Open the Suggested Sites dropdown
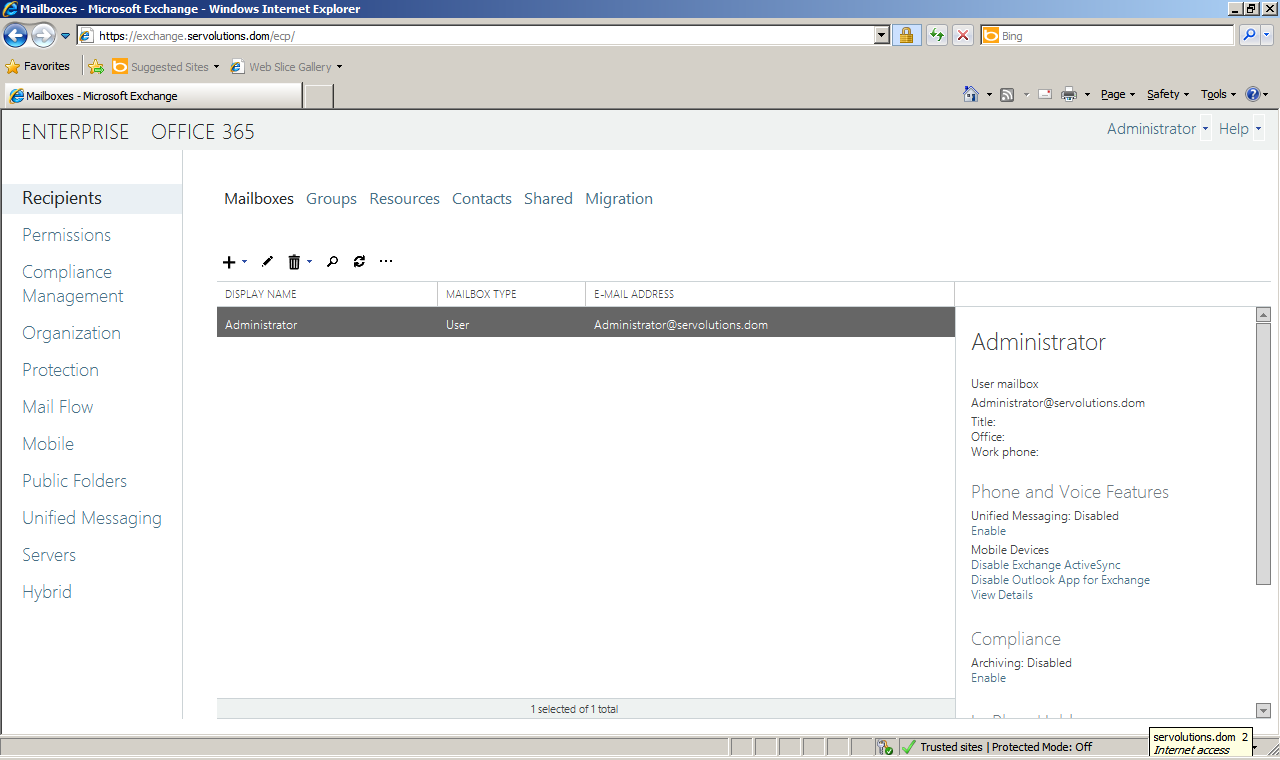The image size is (1280, 760). click(x=216, y=67)
